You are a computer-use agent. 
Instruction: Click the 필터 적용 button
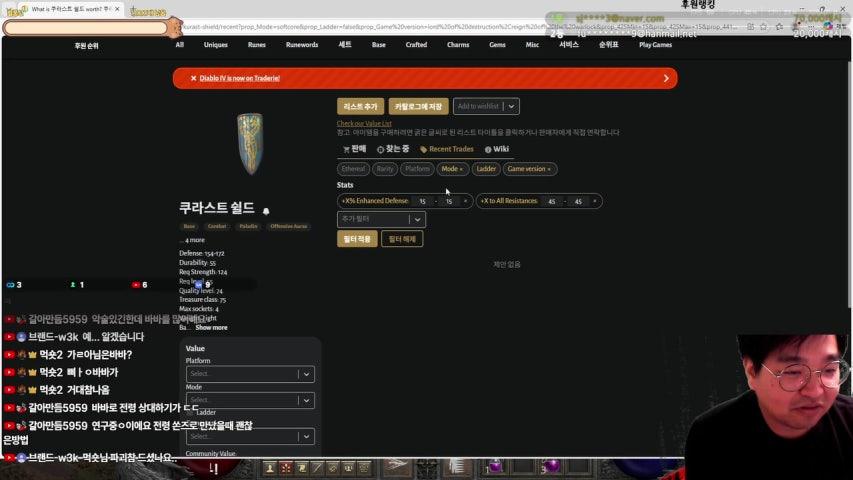pyautogui.click(x=357, y=239)
